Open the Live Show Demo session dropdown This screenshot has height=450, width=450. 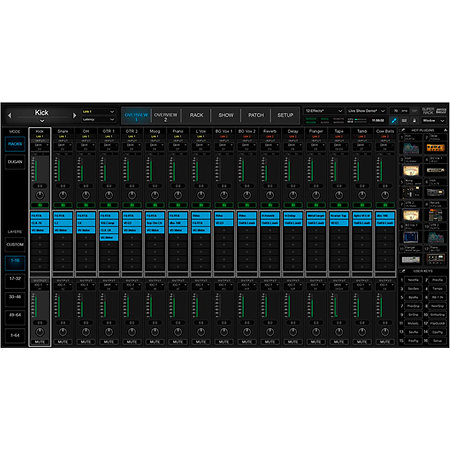[x=366, y=111]
